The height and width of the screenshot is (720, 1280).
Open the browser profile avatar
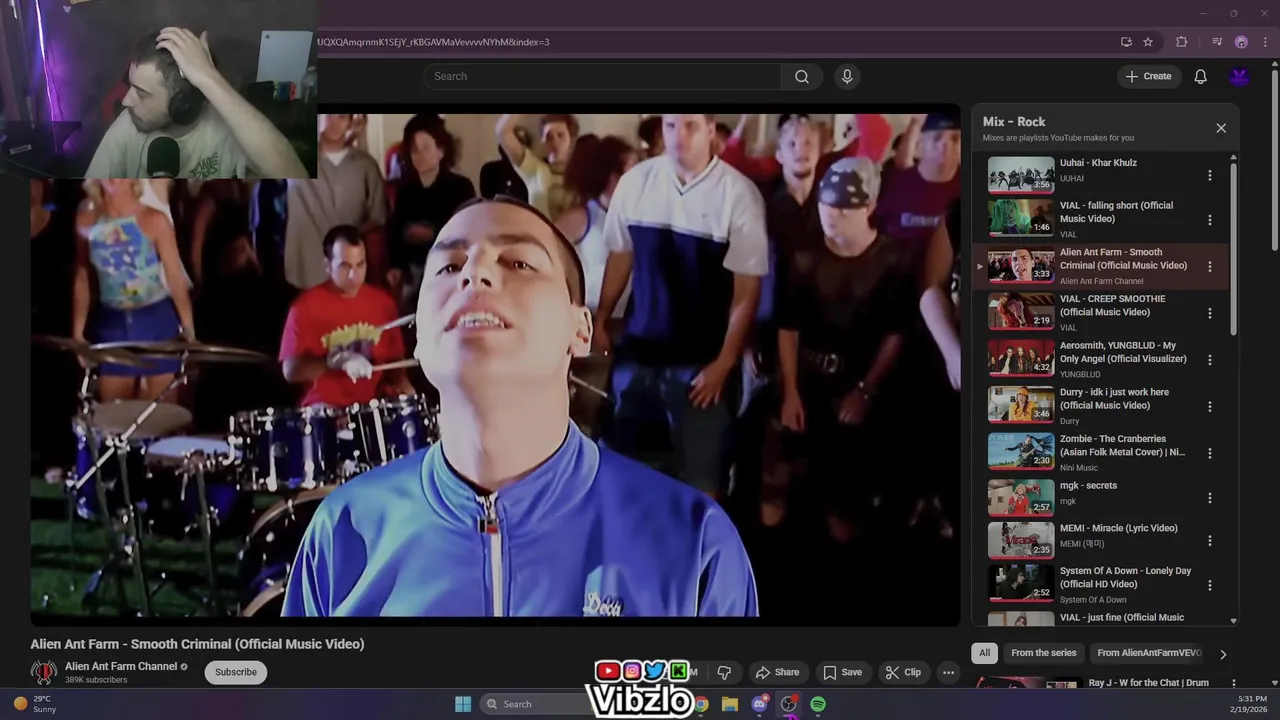pos(1241,42)
